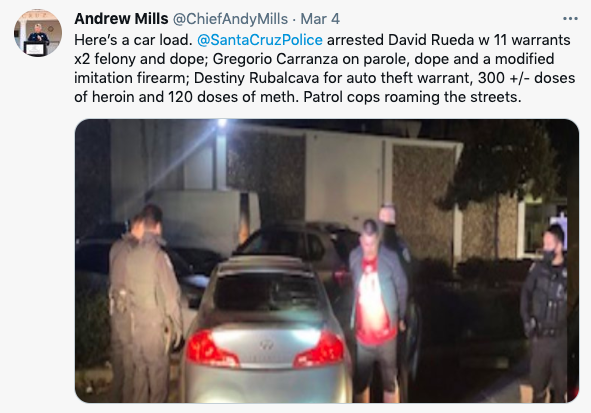Open the attached arrest photo

pyautogui.click(x=327, y=261)
